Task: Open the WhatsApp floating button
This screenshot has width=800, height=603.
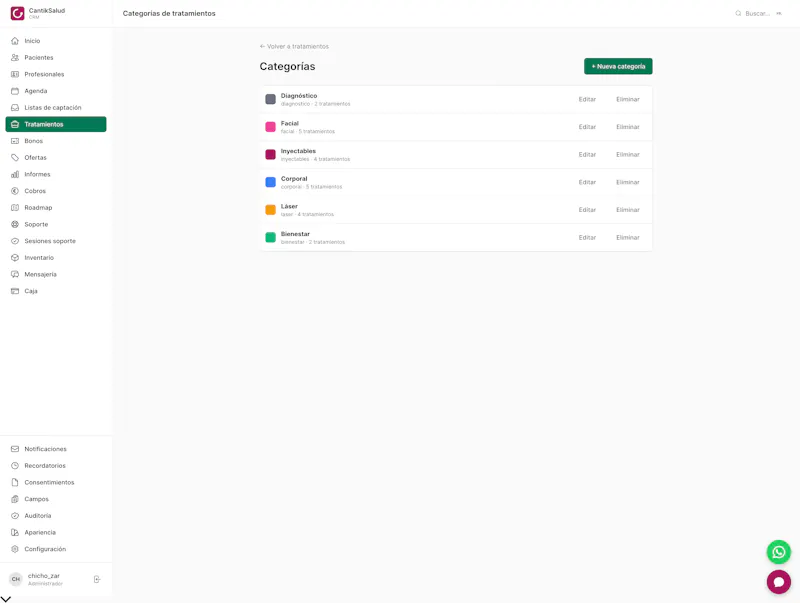Action: [779, 552]
